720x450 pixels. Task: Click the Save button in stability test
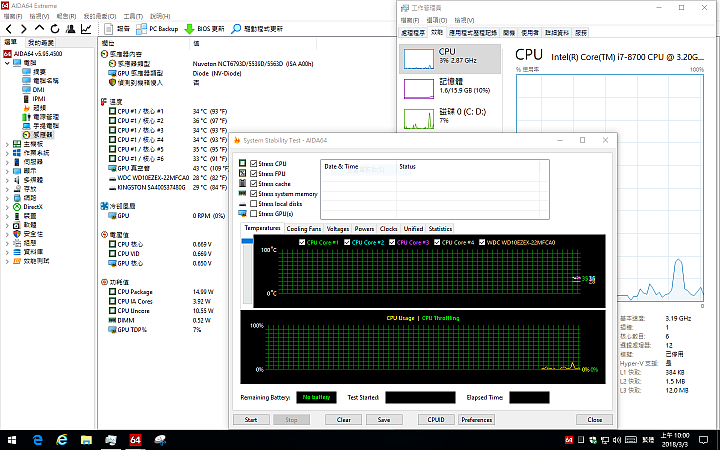click(384, 420)
